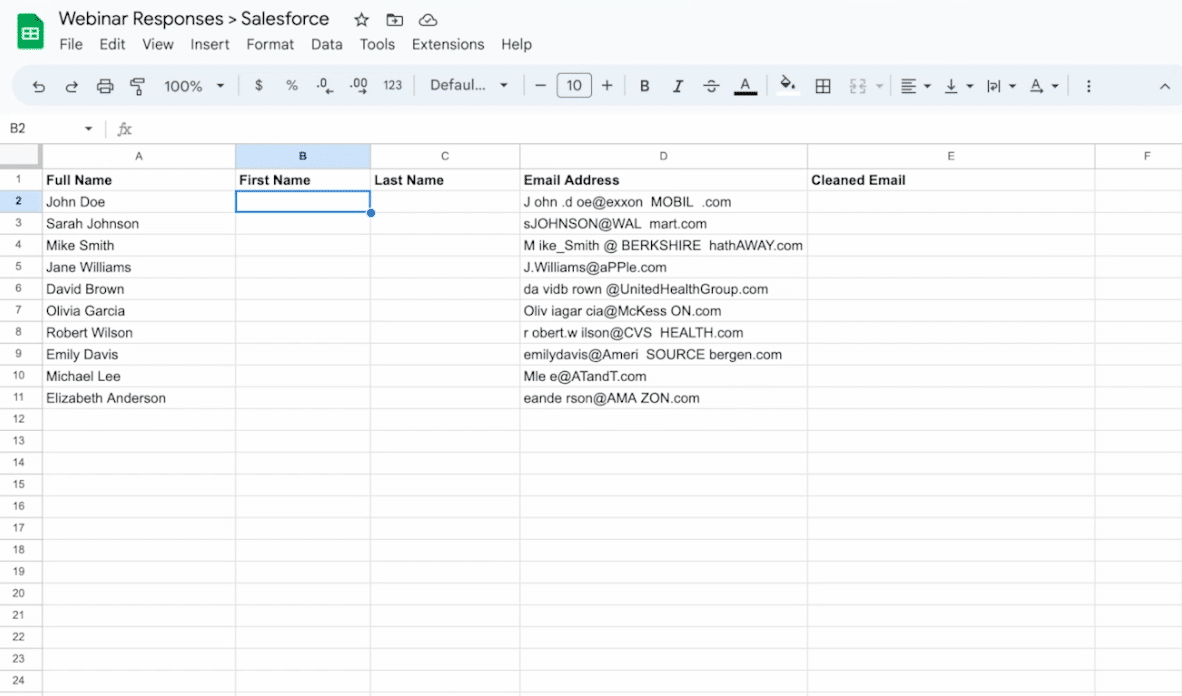This screenshot has height=696, width=1182.
Task: Open the zoom 100% dropdown
Action: [x=194, y=86]
